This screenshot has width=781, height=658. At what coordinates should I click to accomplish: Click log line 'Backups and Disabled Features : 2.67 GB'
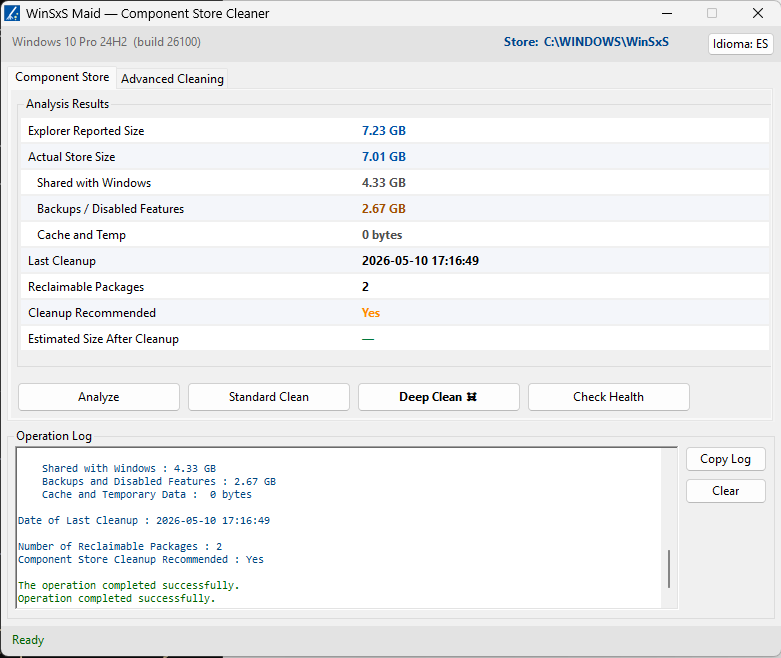pos(159,482)
